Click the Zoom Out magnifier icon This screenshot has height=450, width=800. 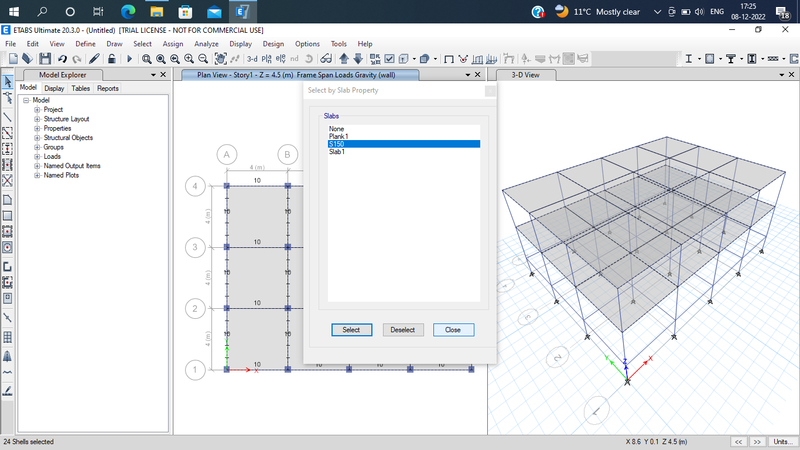(203, 59)
